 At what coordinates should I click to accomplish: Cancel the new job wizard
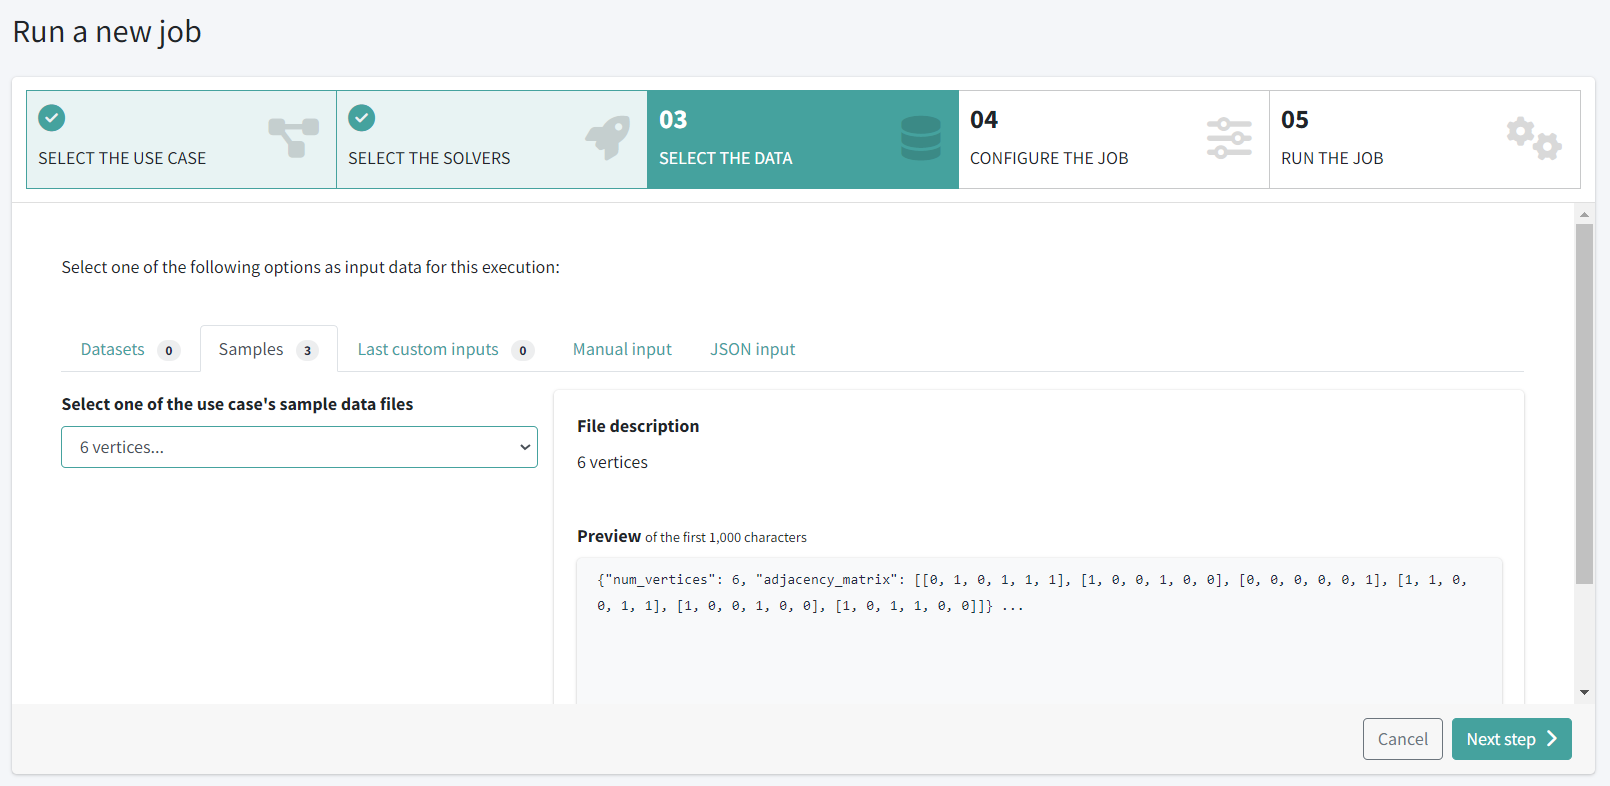[x=1402, y=739]
